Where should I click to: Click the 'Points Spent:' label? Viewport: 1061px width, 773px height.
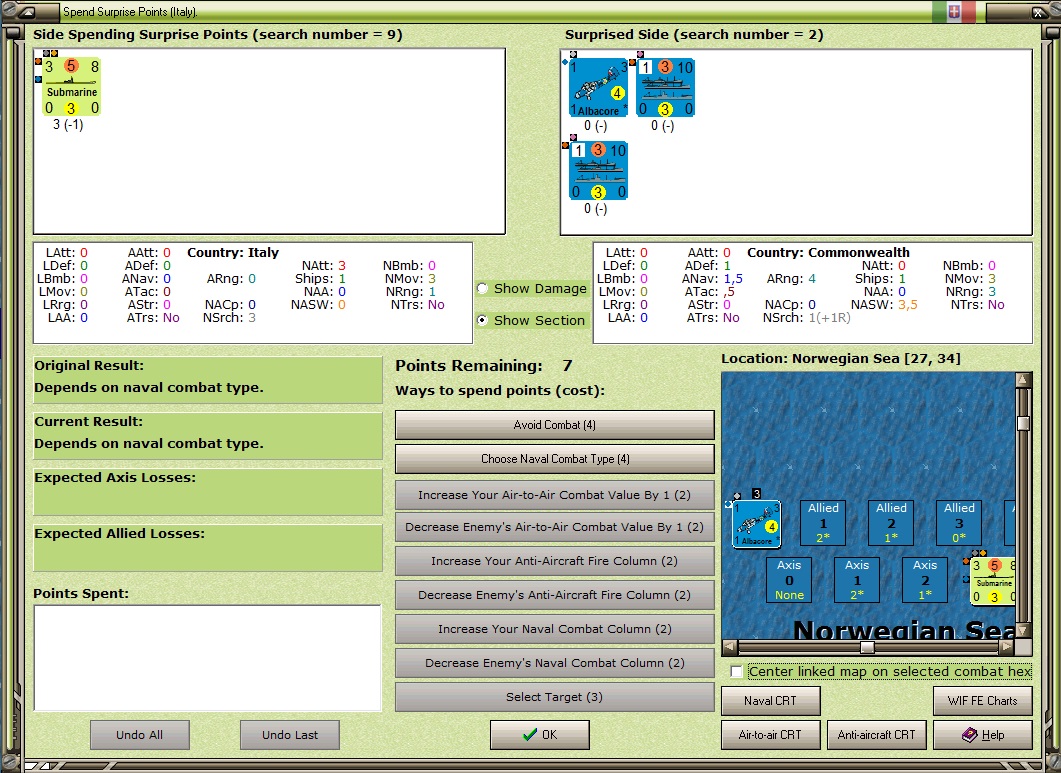(81, 594)
